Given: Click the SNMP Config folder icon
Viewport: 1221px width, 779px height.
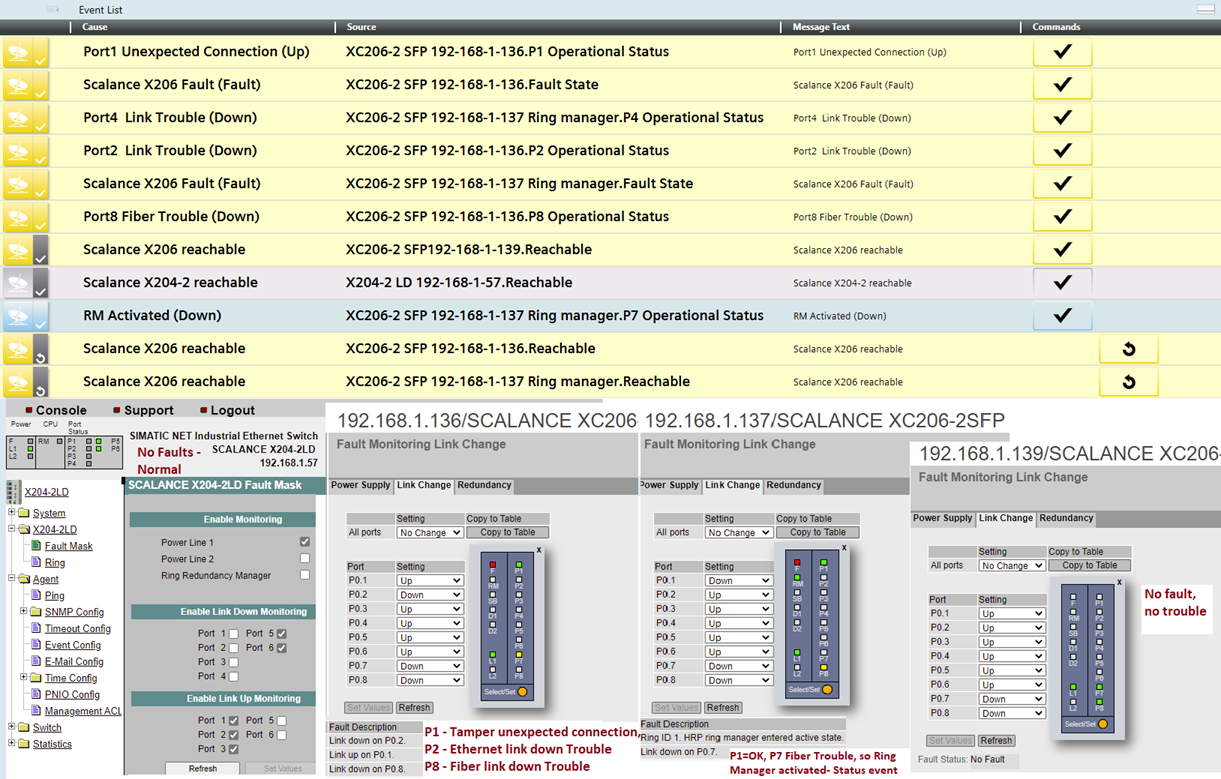Looking at the screenshot, I should click(x=36, y=611).
